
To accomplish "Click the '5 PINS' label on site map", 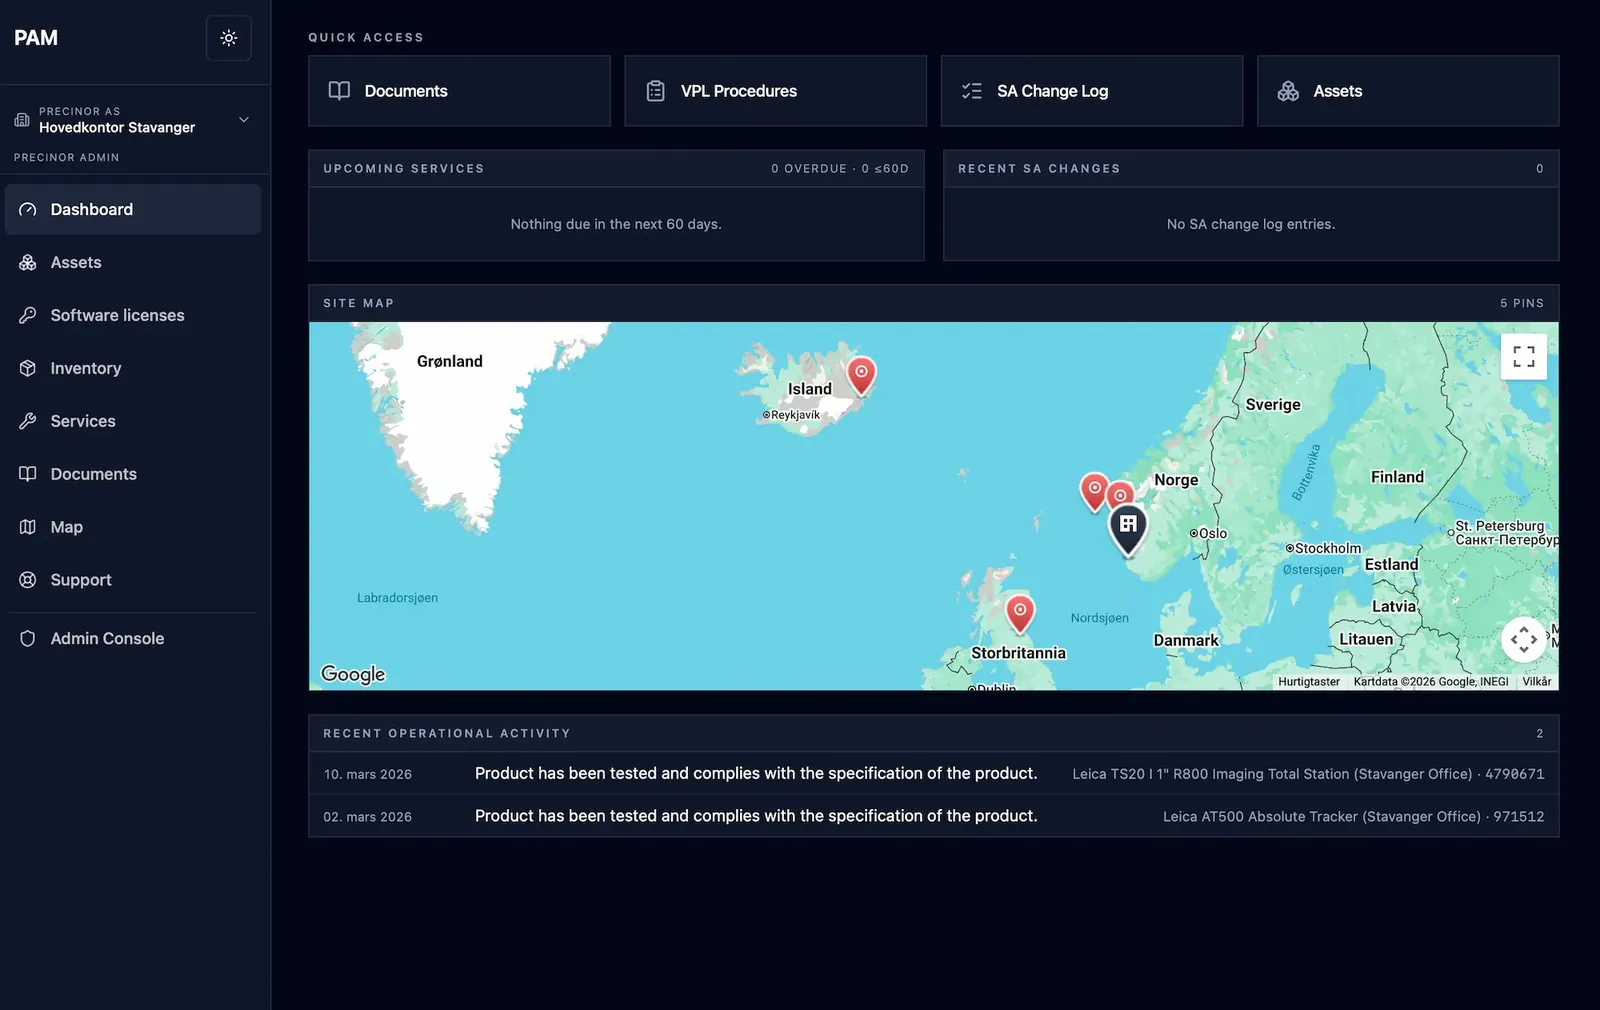I will pyautogui.click(x=1522, y=303).
